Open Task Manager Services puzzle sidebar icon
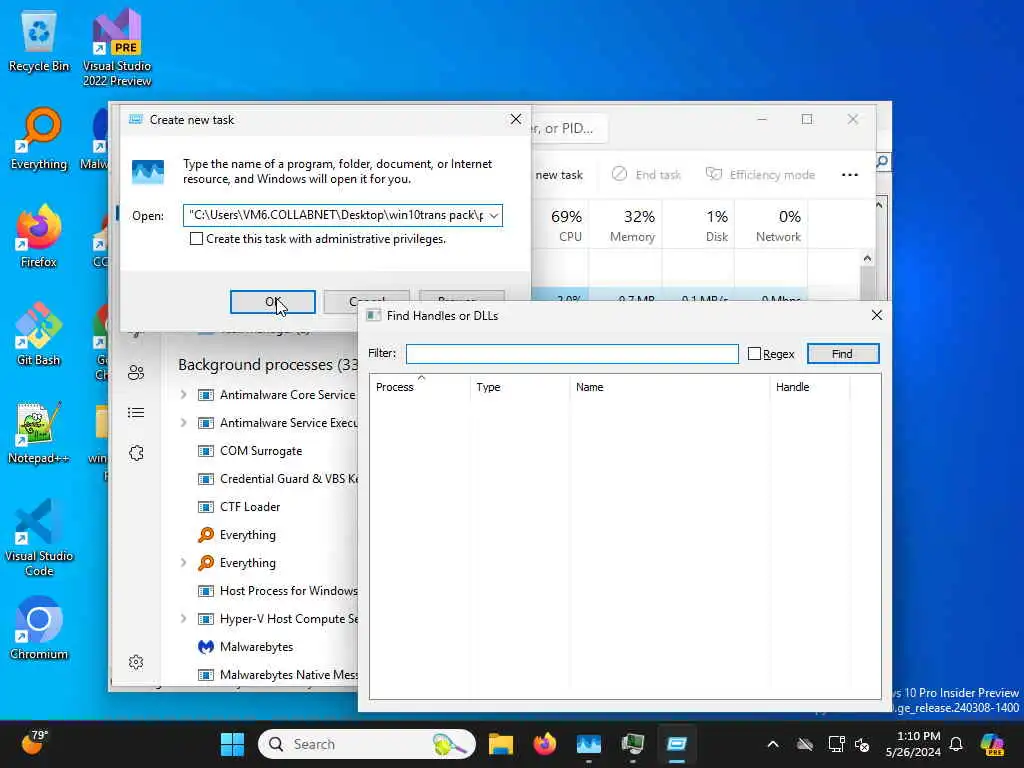The width and height of the screenshot is (1024, 768). coord(136,453)
